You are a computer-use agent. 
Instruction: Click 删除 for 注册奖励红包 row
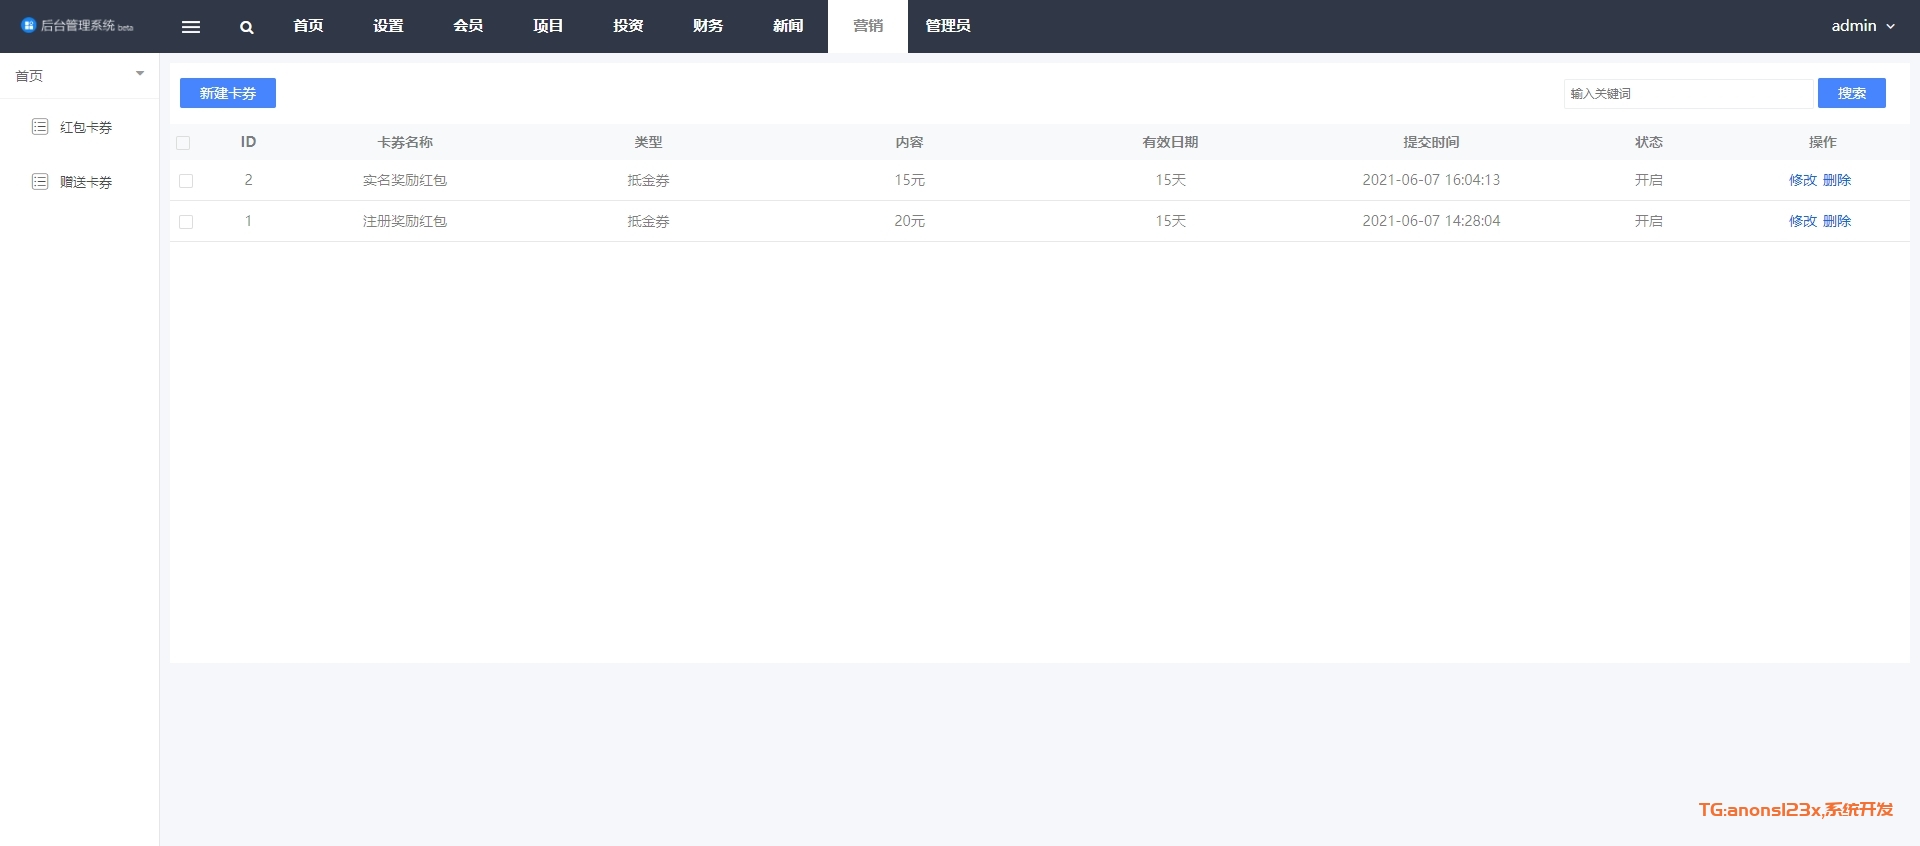point(1837,221)
